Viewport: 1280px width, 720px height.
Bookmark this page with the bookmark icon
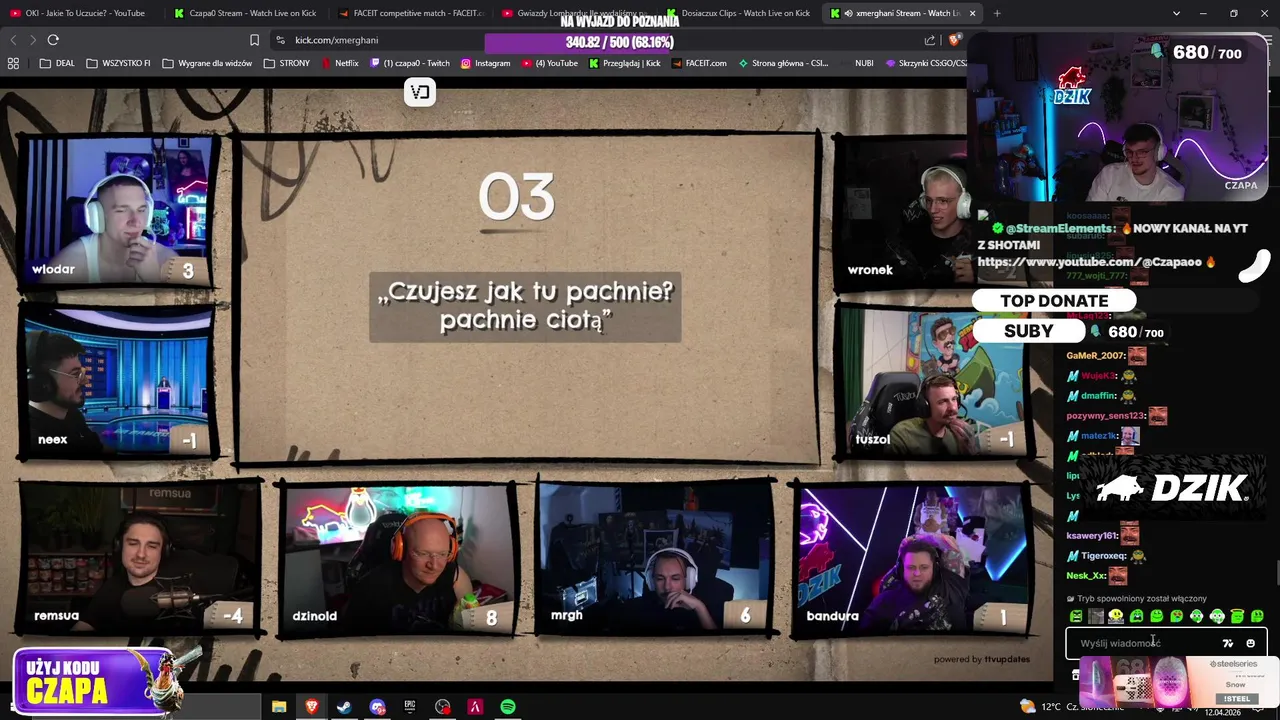point(254,40)
